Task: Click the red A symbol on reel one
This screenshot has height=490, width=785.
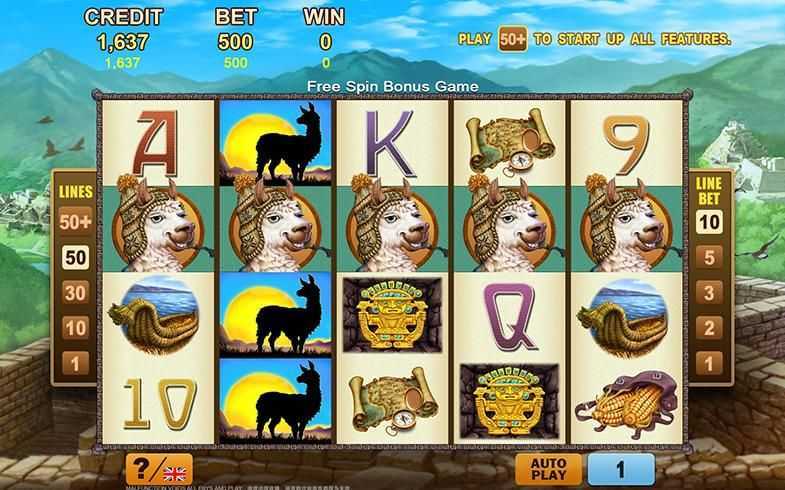Action: [x=156, y=143]
